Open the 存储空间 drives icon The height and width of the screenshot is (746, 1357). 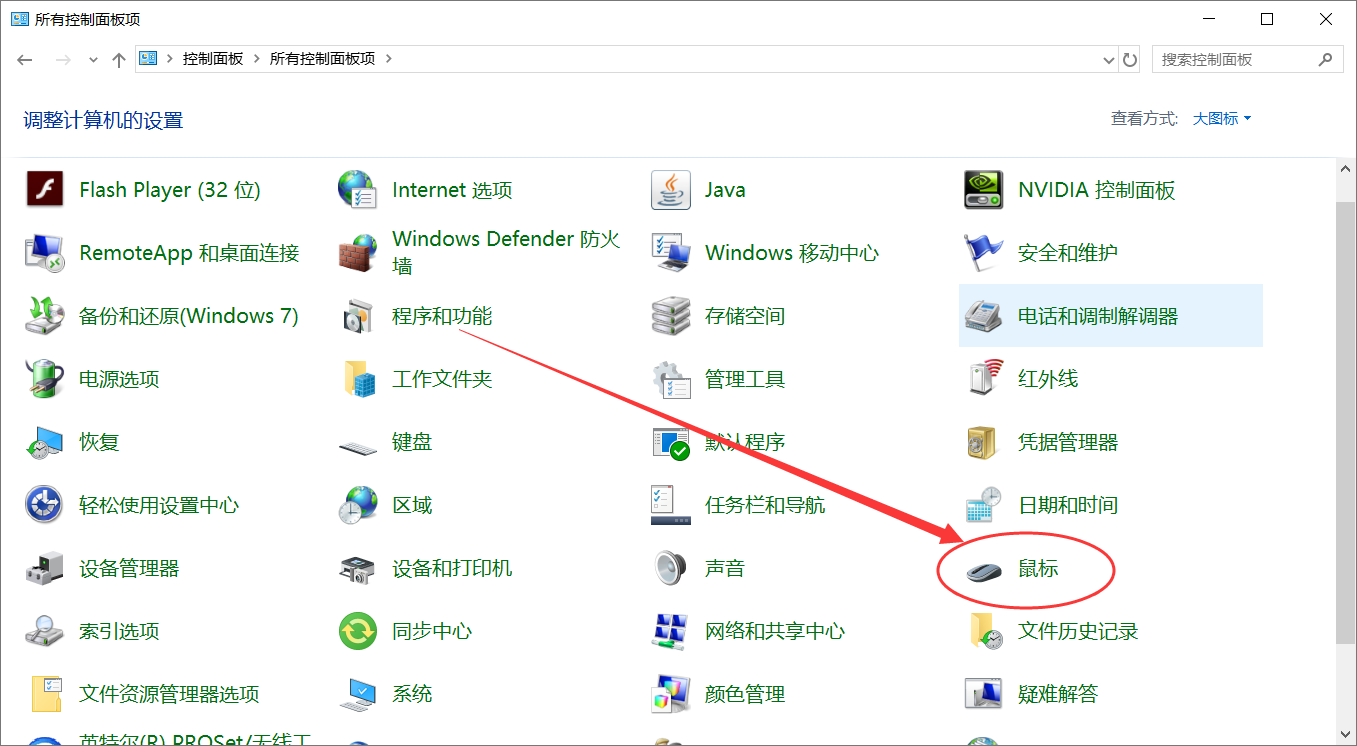tap(670, 316)
